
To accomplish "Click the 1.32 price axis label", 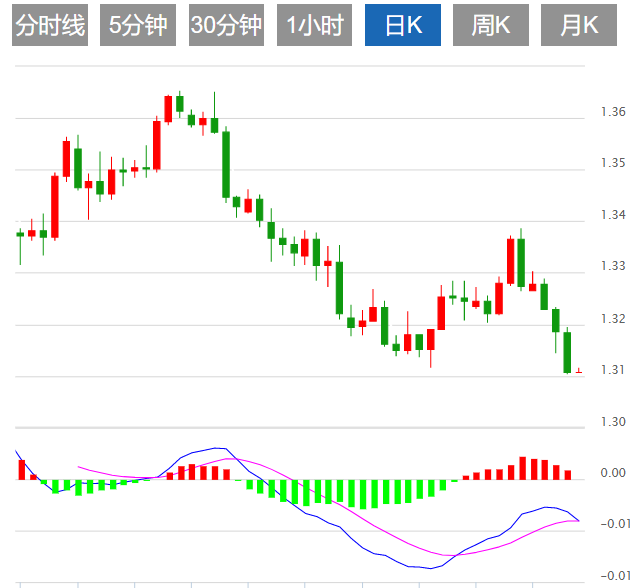I will (x=613, y=319).
